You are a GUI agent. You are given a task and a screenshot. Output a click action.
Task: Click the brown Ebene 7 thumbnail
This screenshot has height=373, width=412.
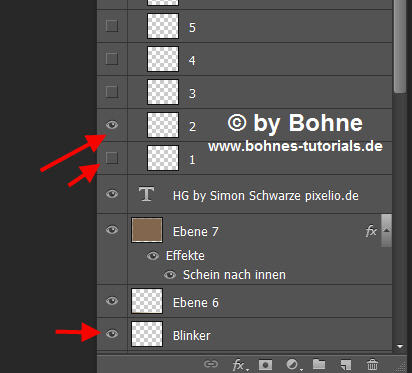(147, 230)
